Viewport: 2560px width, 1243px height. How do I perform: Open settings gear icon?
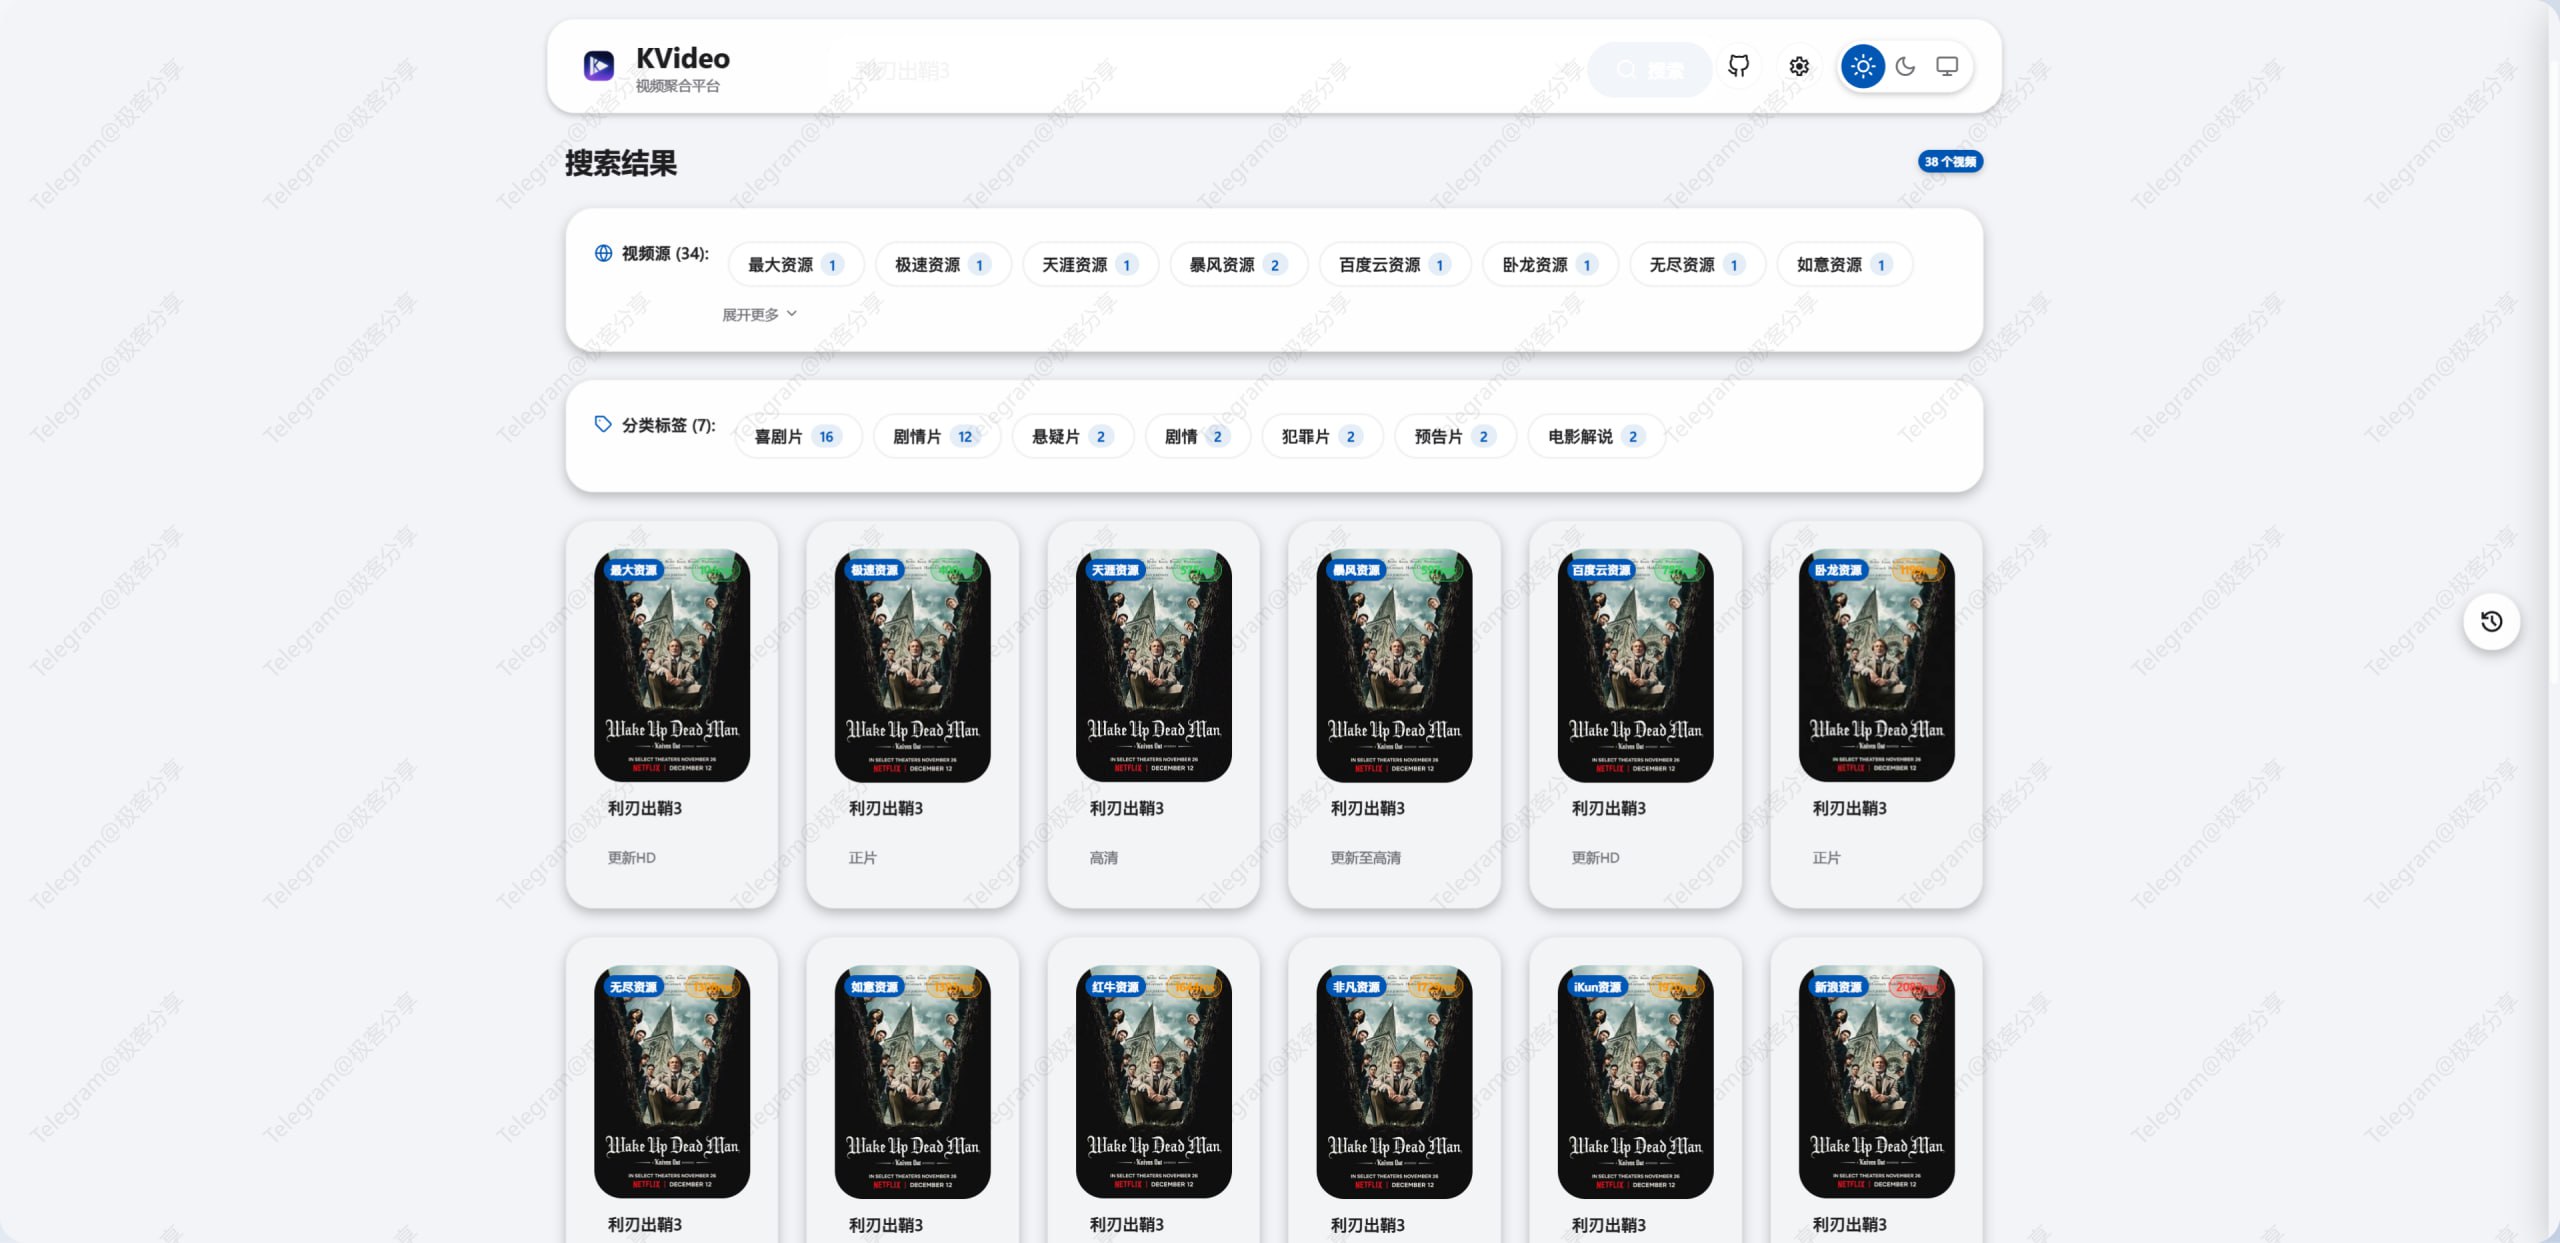coord(1799,66)
